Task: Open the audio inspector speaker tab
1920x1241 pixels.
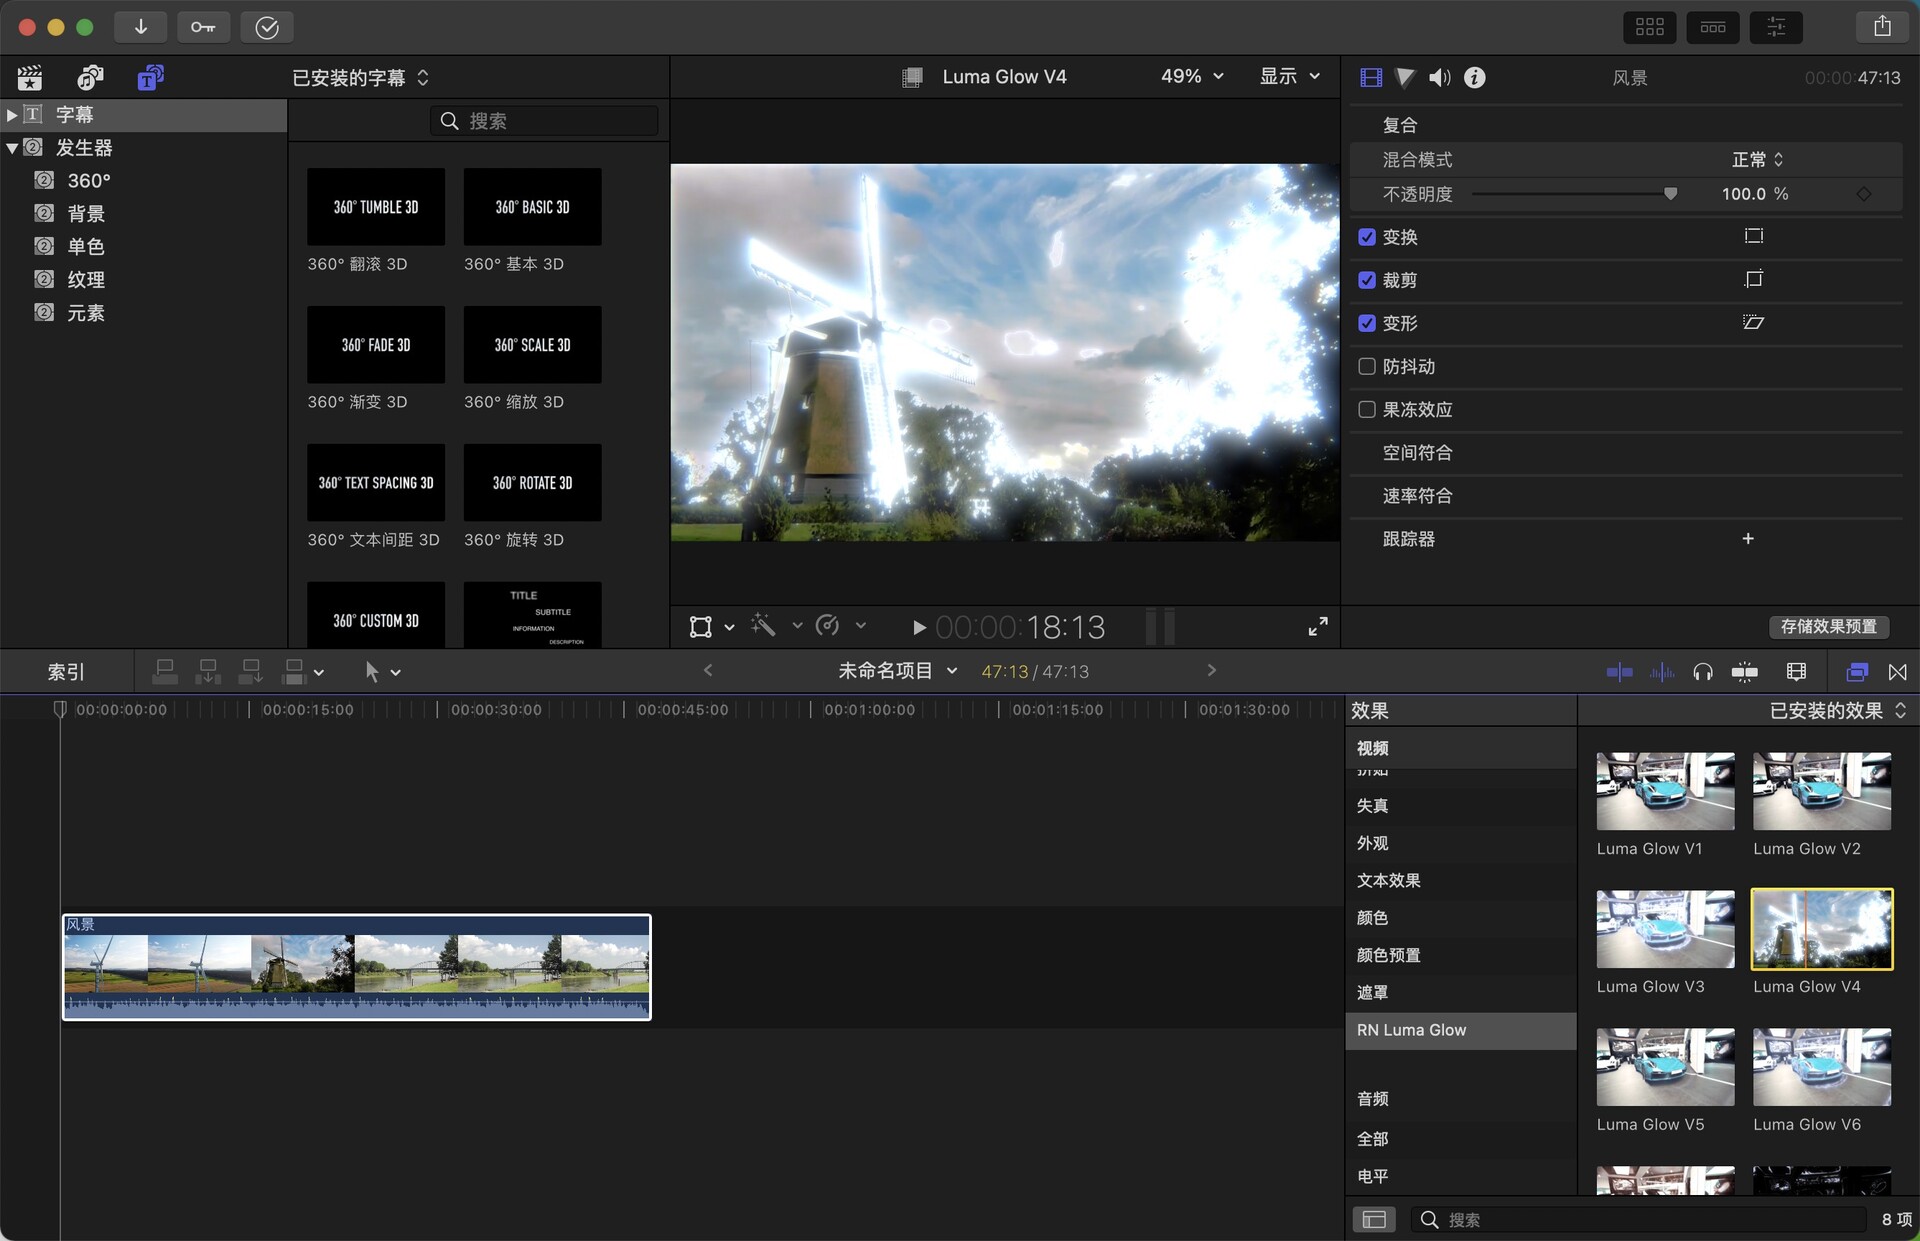Action: pyautogui.click(x=1439, y=77)
